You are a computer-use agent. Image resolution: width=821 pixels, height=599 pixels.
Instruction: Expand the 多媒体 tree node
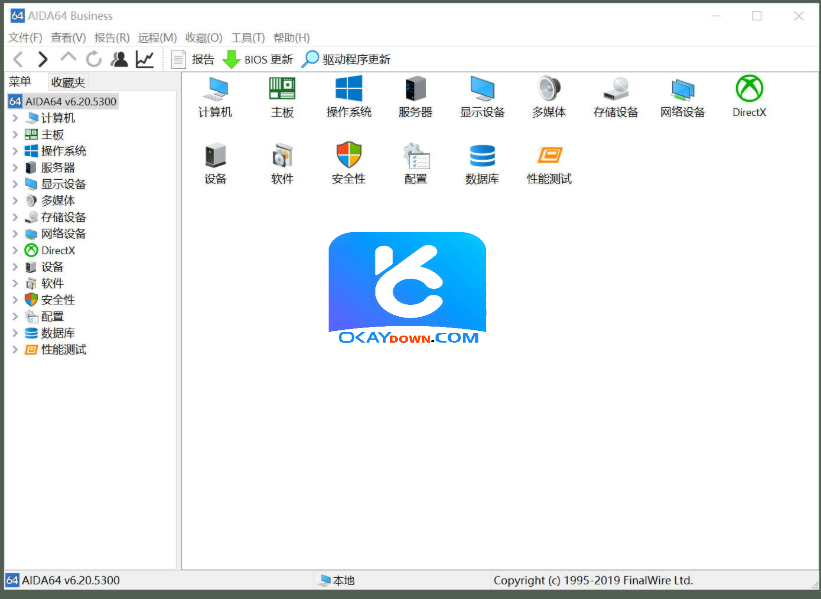pyautogui.click(x=15, y=201)
